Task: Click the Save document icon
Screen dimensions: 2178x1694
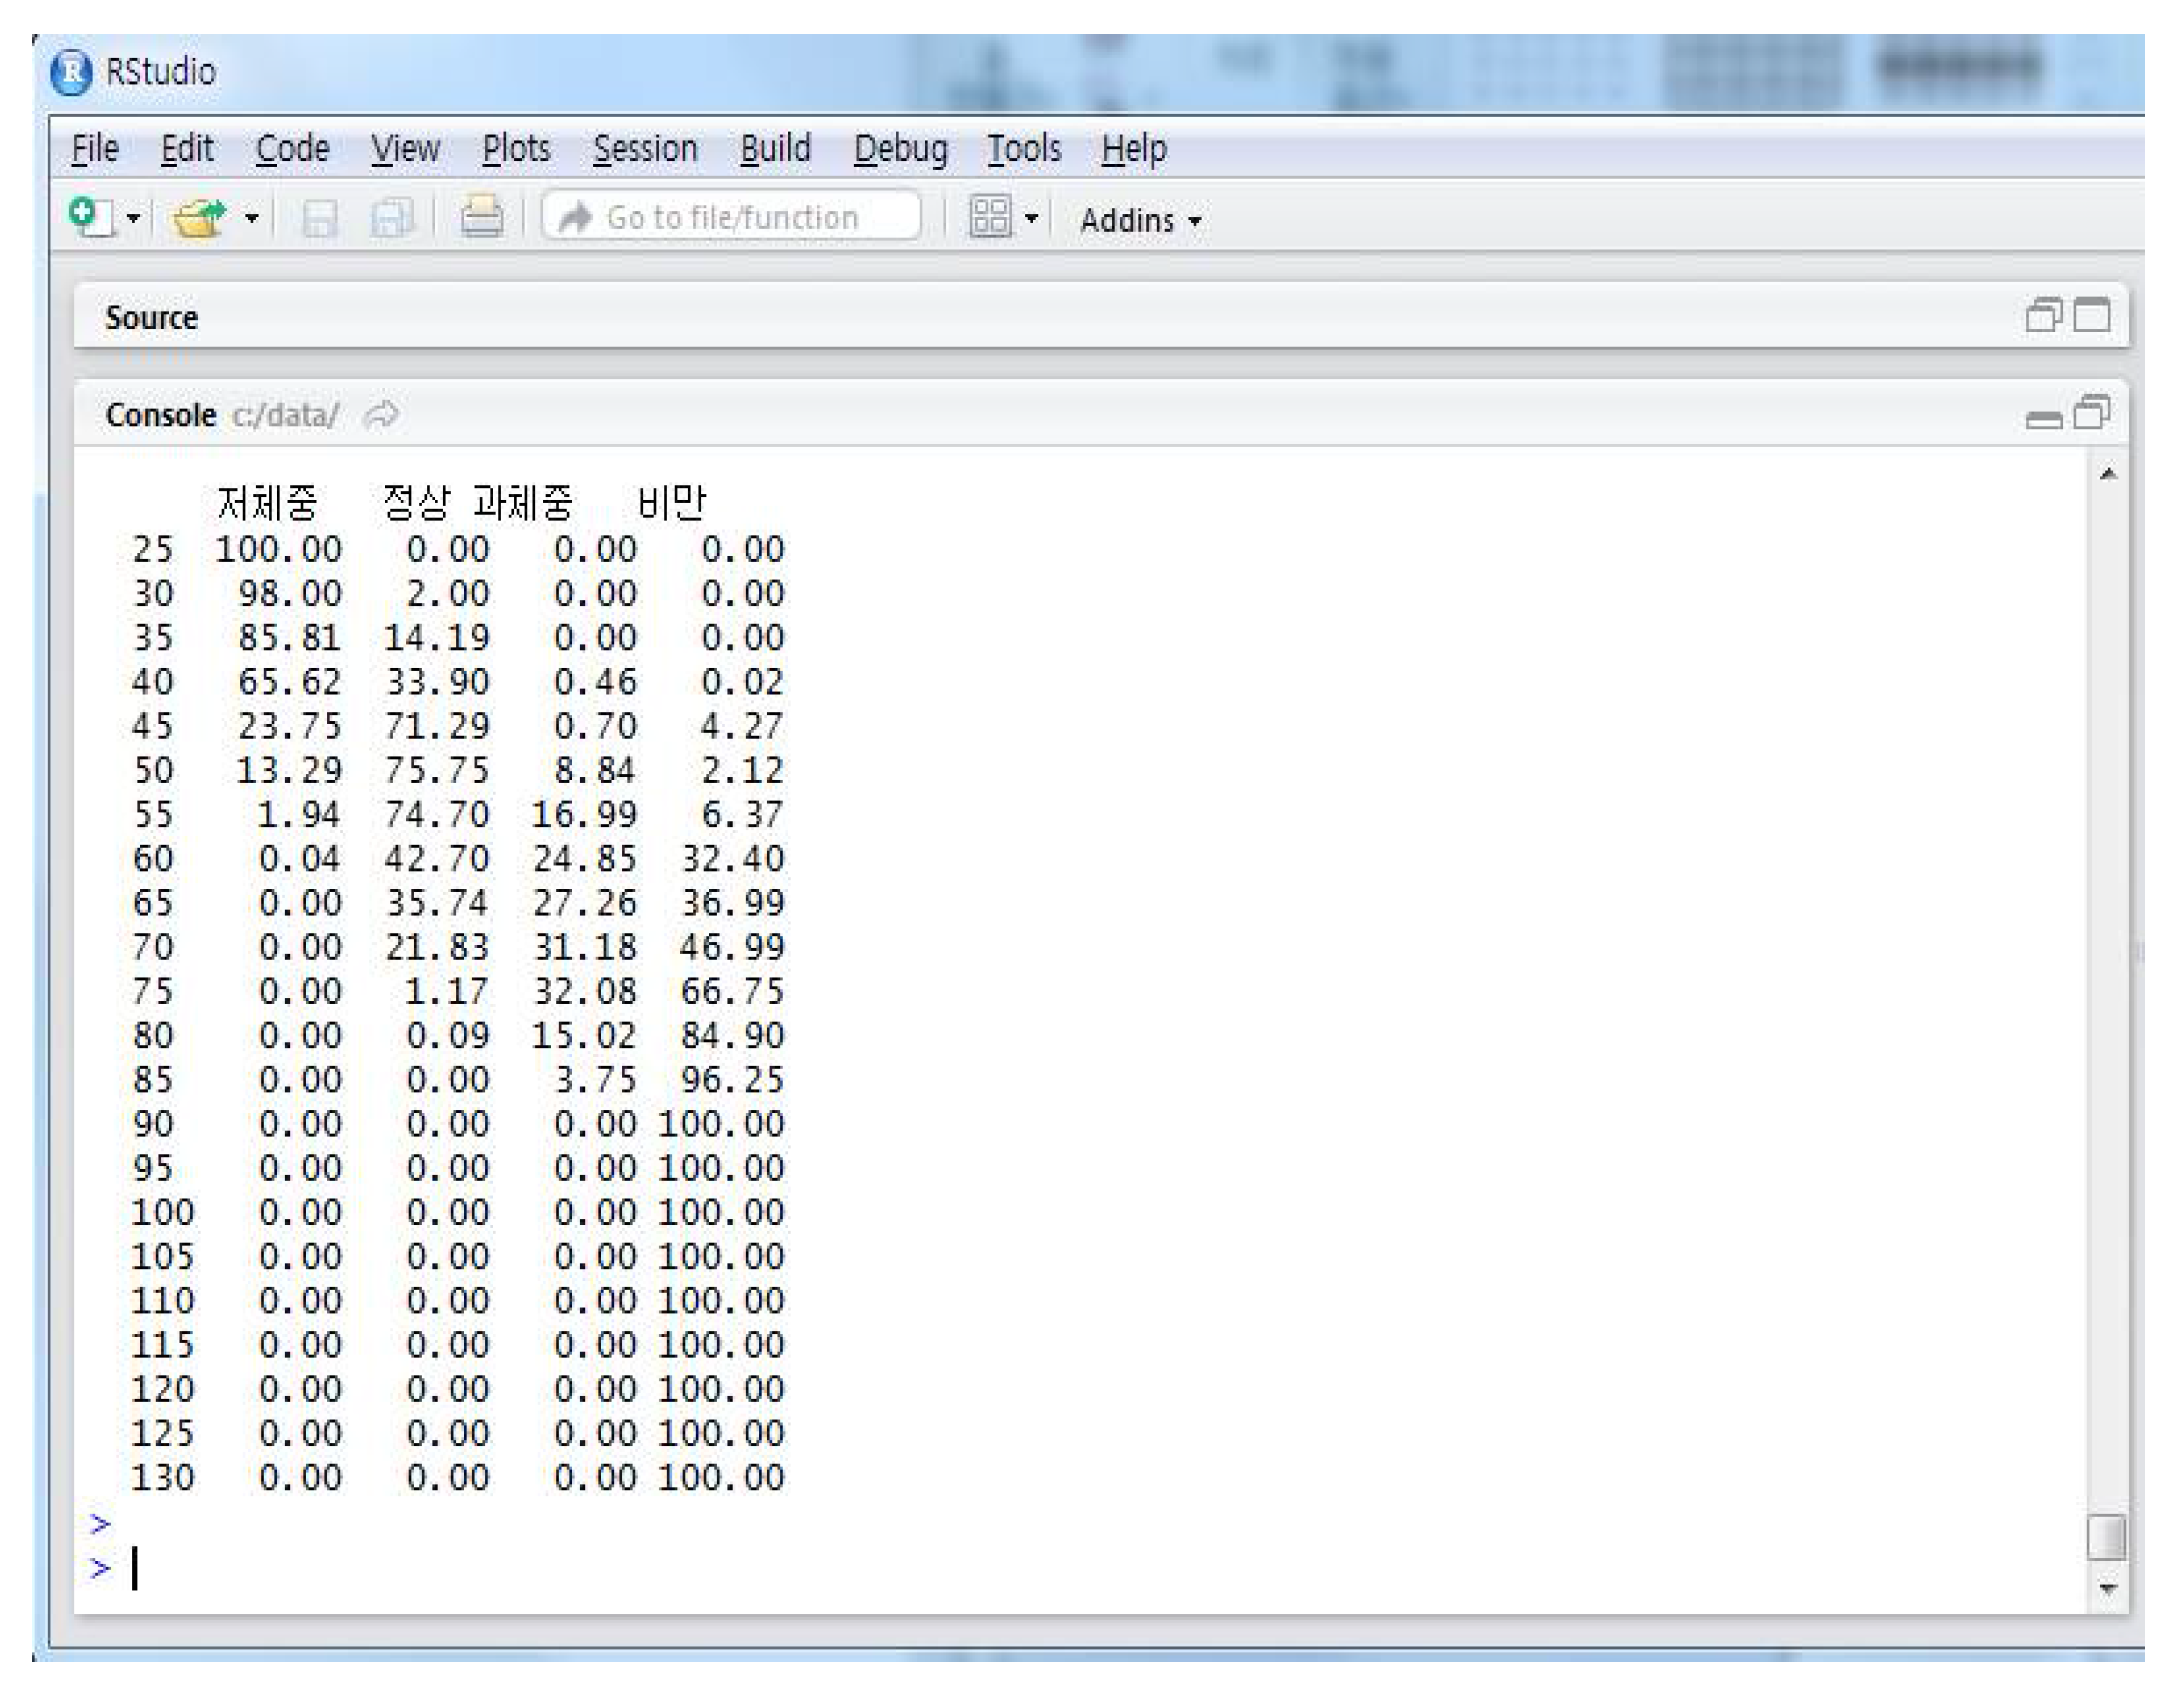Action: point(319,218)
